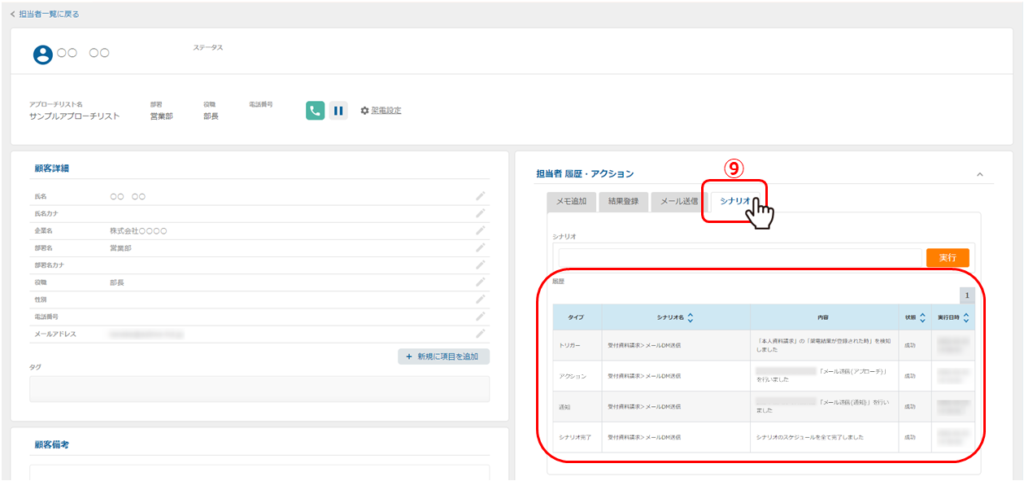
Task: Click pencil icon for 部署名 row
Action: (x=481, y=247)
